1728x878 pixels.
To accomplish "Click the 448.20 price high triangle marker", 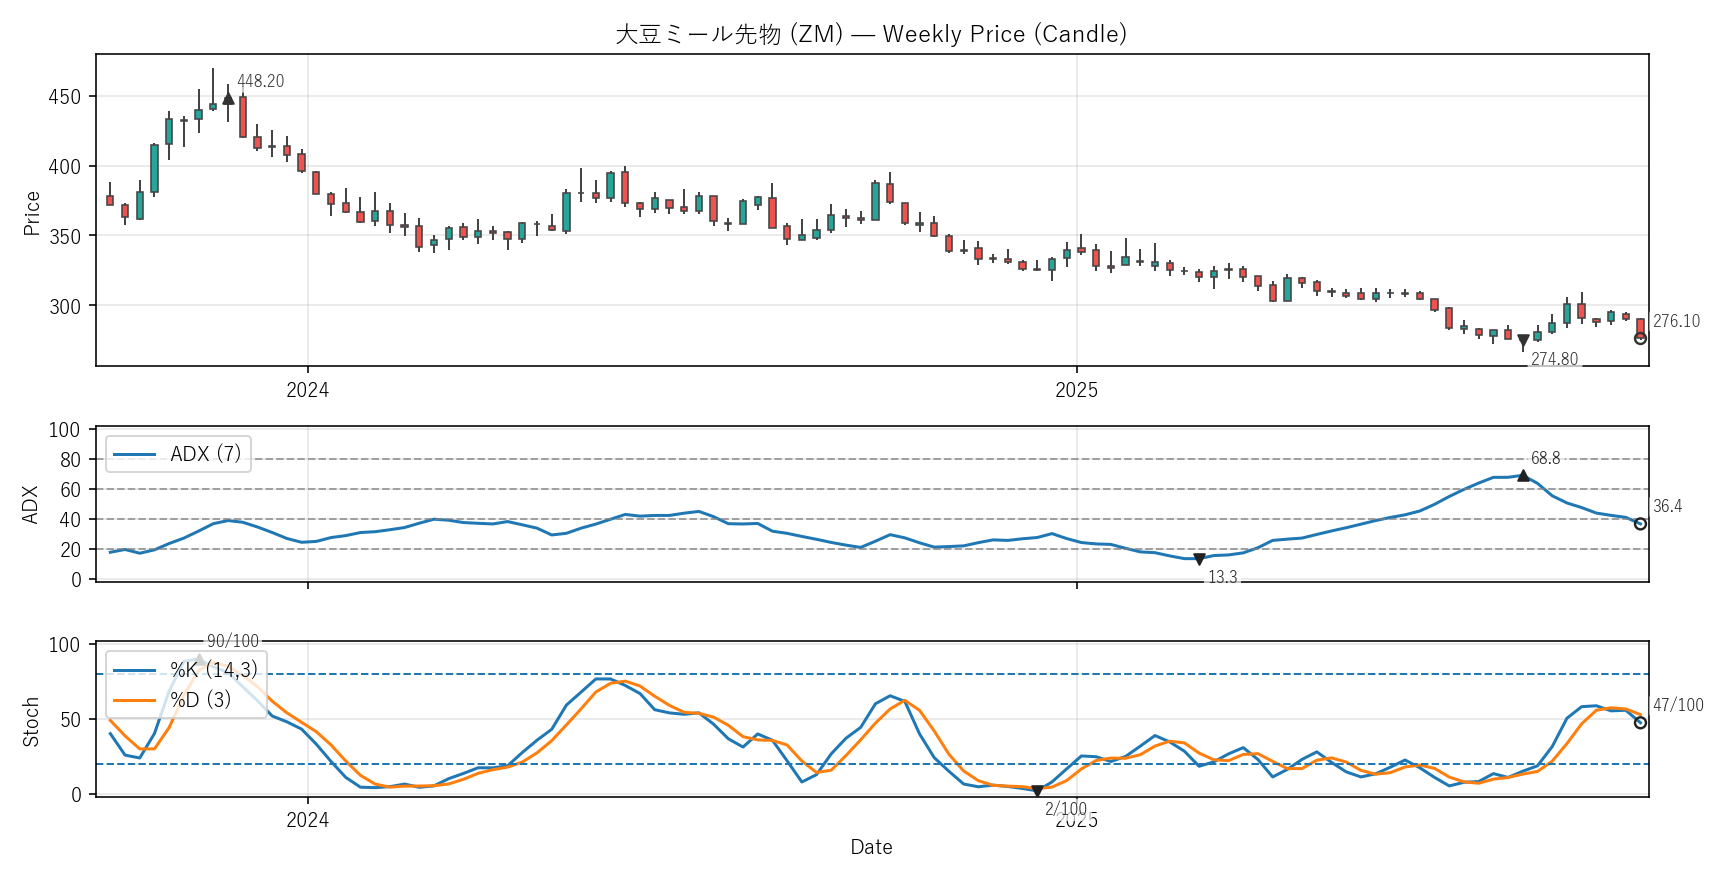I will coord(228,98).
